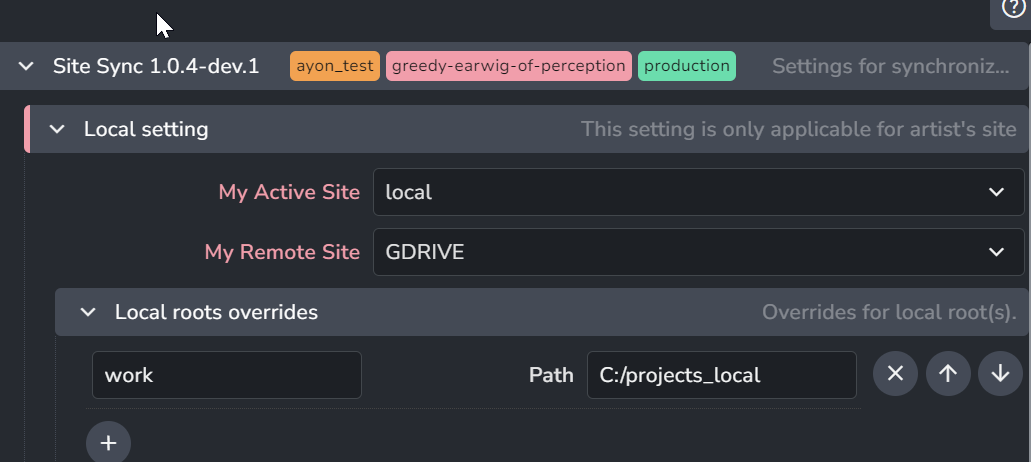1031x462 pixels.
Task: Remove the work root override entry
Action: coord(895,374)
